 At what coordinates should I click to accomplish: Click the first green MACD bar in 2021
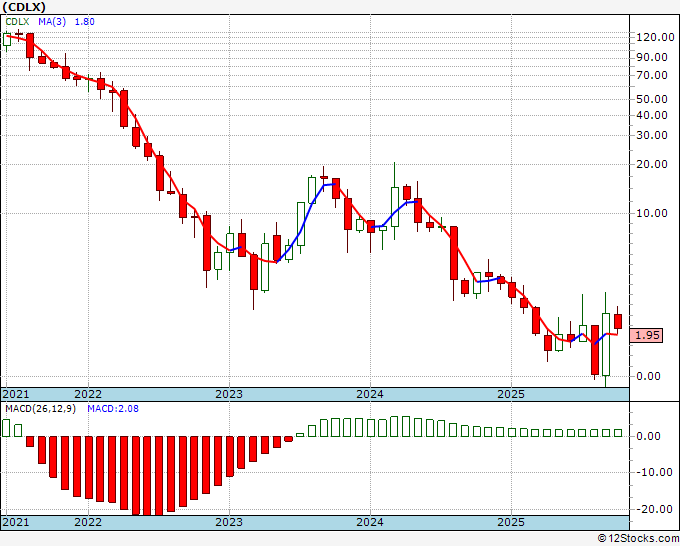tap(6, 428)
